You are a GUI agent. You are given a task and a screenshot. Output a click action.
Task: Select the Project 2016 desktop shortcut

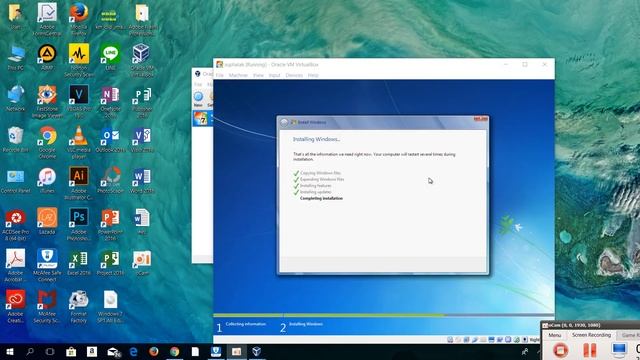tap(110, 263)
